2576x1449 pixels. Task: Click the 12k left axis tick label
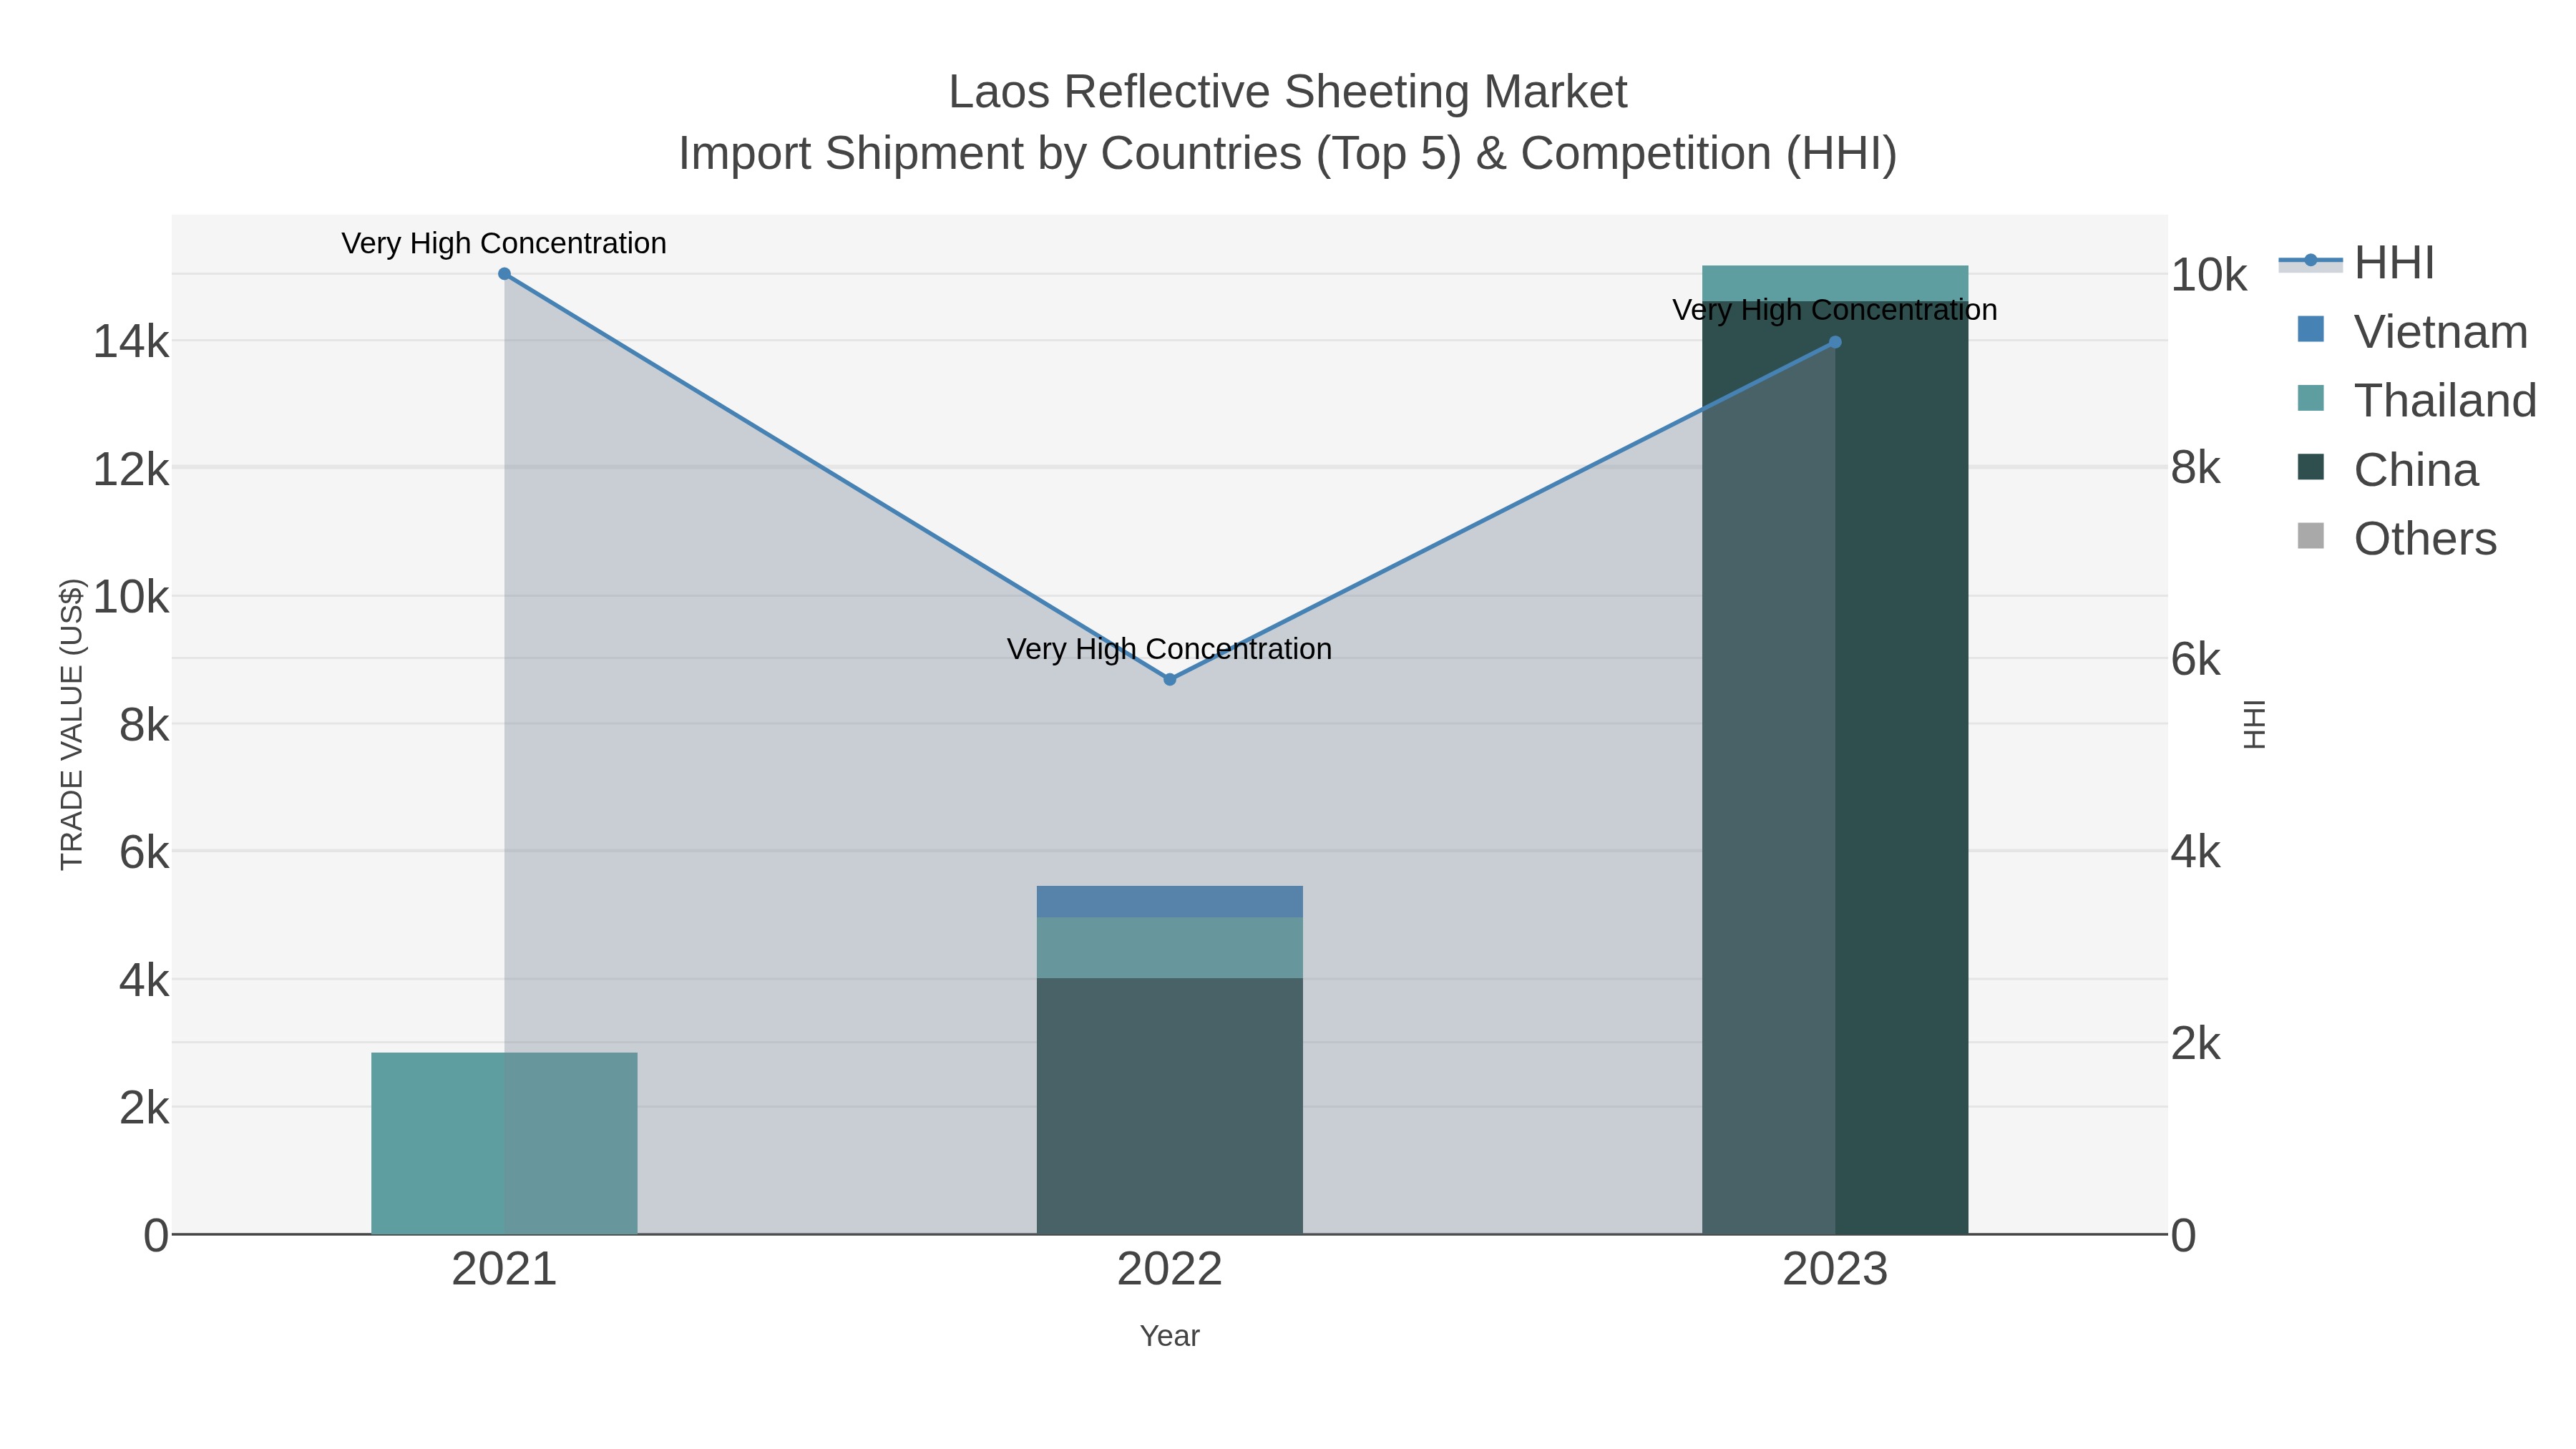click(x=131, y=470)
